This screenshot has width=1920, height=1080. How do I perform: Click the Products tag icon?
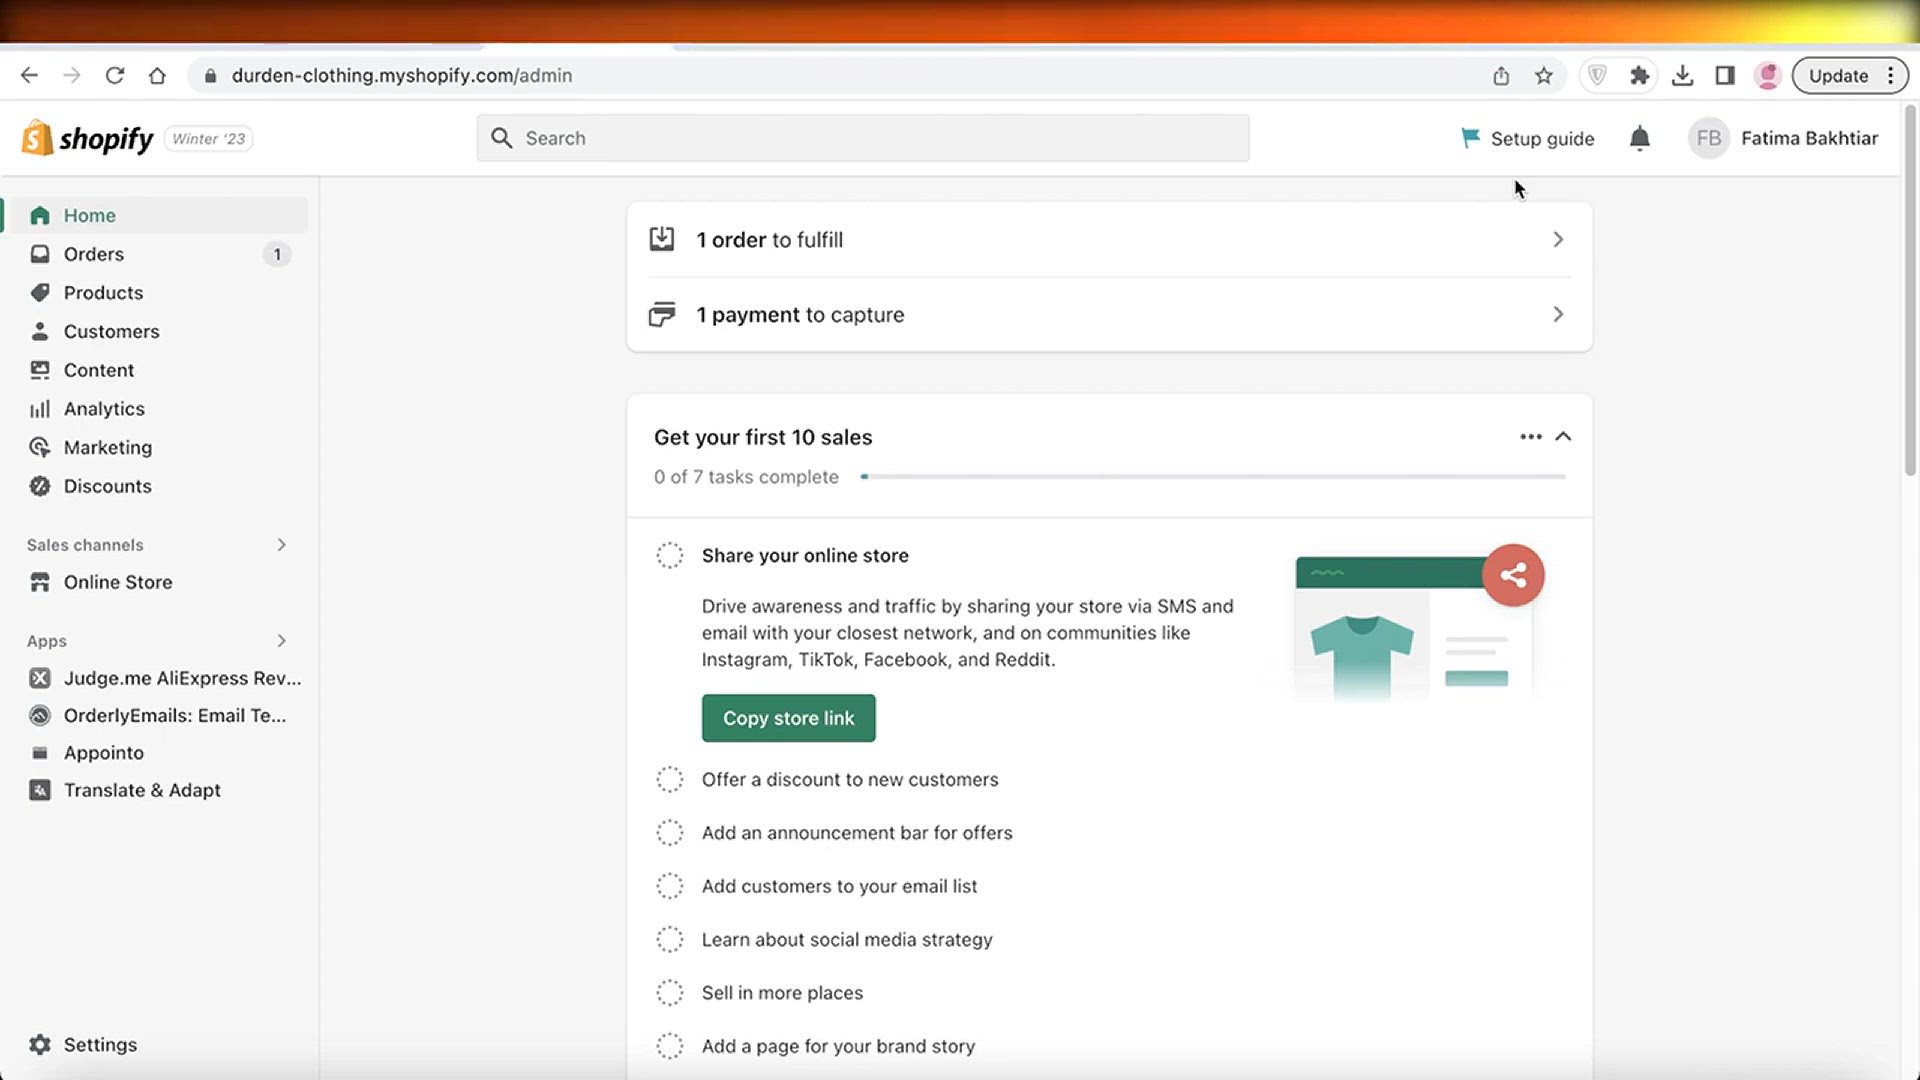point(40,292)
